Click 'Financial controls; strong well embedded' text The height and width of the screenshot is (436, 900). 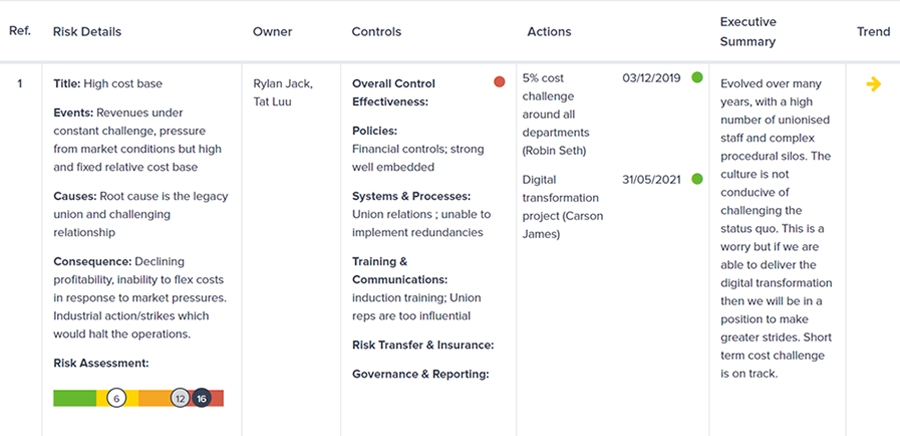418,158
